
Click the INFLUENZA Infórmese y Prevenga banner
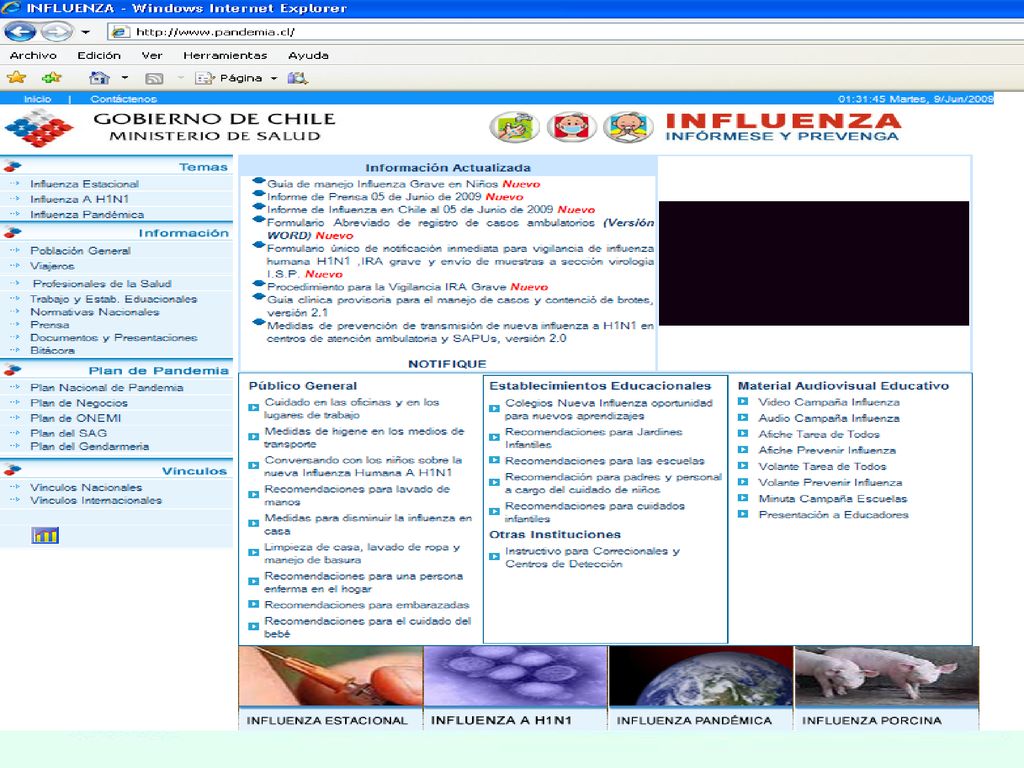pos(782,127)
